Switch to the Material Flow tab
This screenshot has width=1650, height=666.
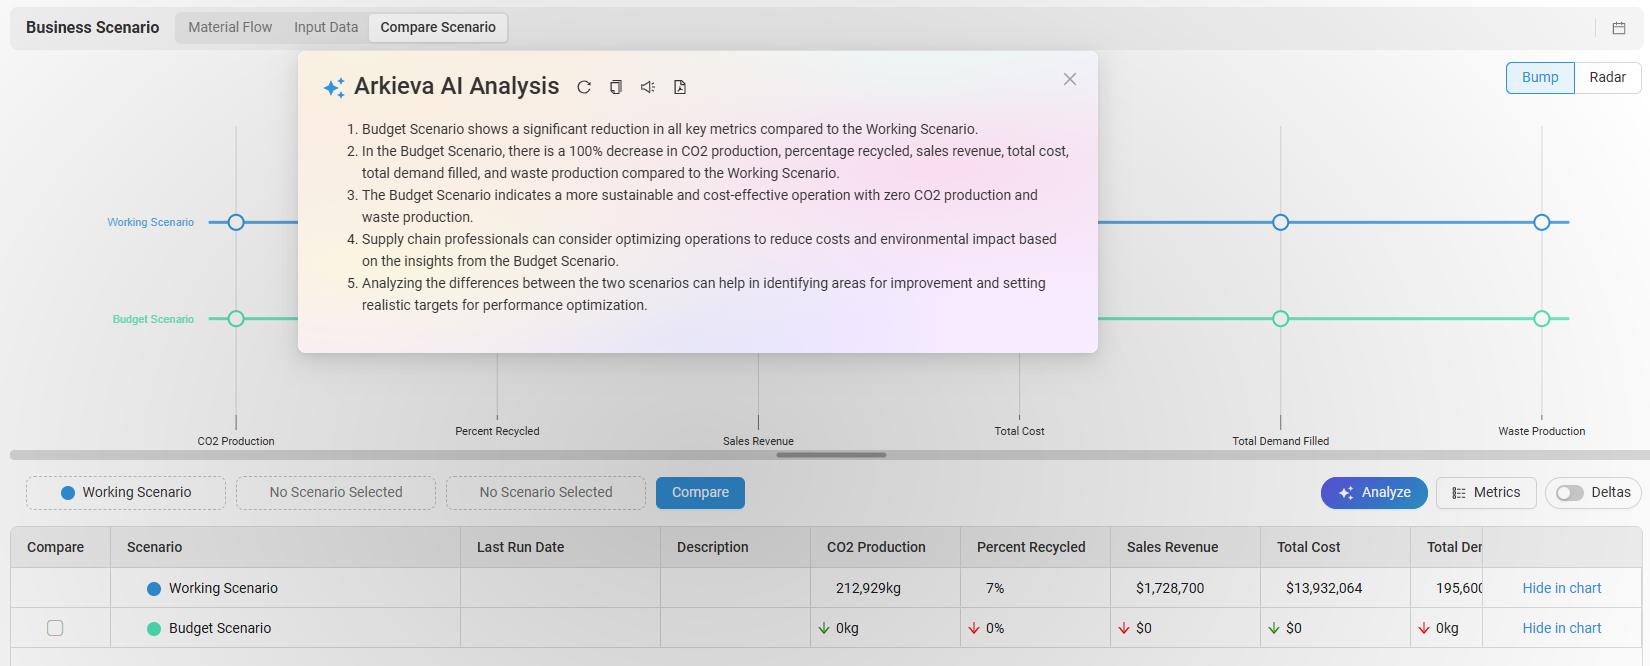click(230, 28)
